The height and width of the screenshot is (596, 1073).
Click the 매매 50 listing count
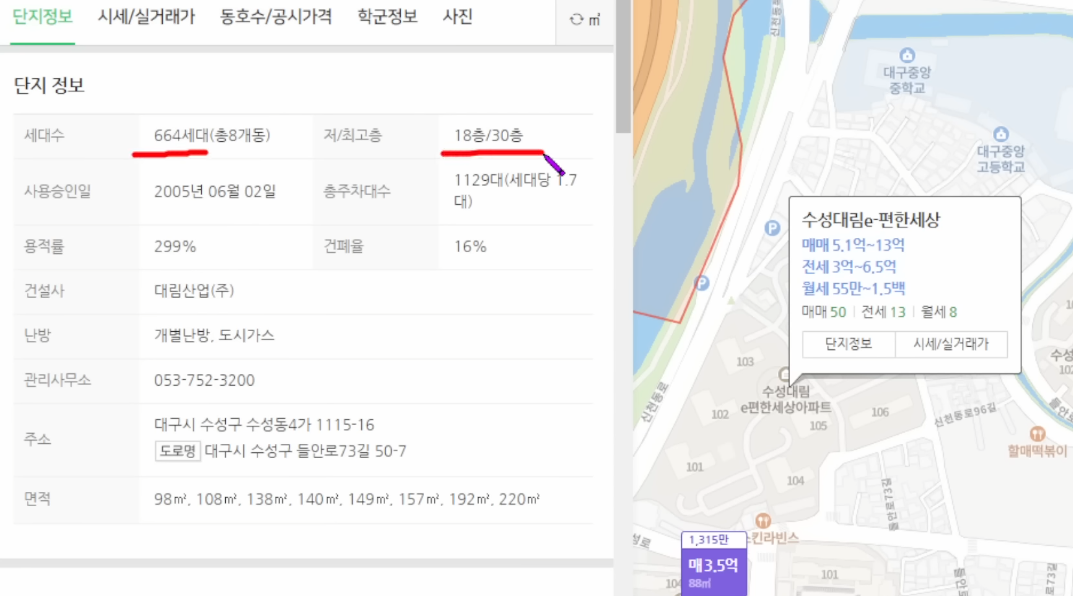click(x=824, y=312)
